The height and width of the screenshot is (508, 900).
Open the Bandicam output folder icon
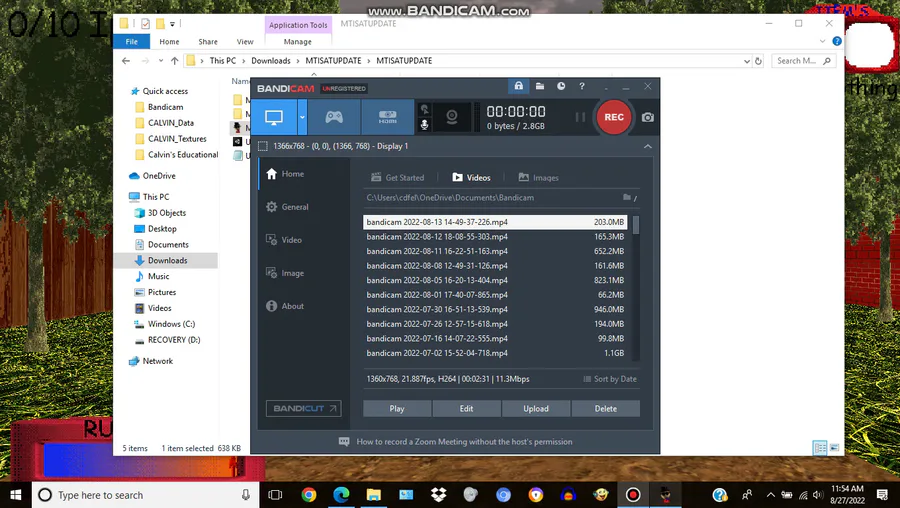point(540,86)
